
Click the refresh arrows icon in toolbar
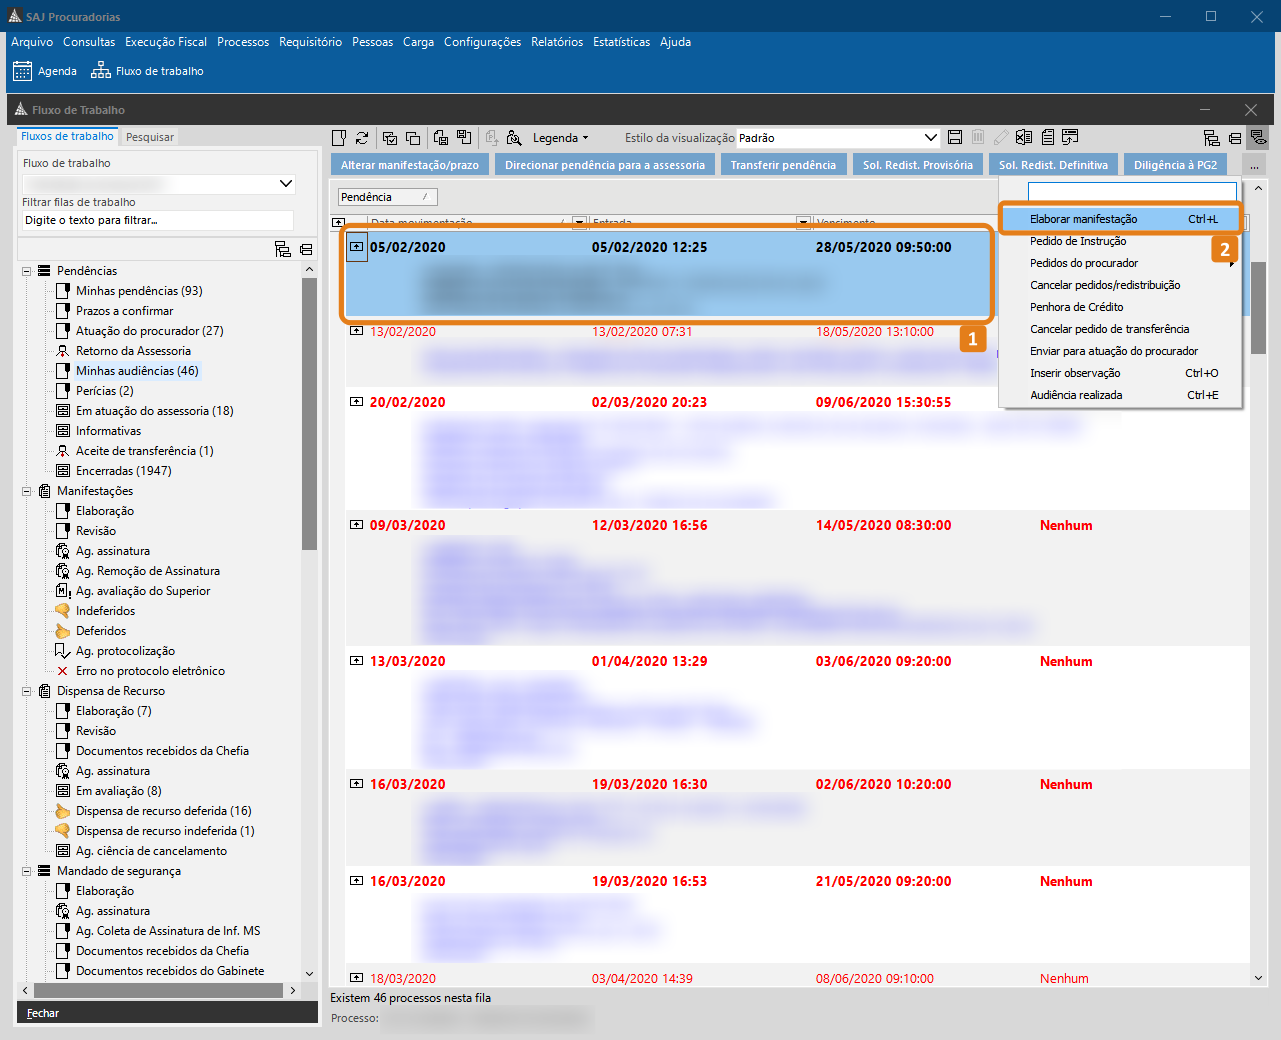[362, 138]
